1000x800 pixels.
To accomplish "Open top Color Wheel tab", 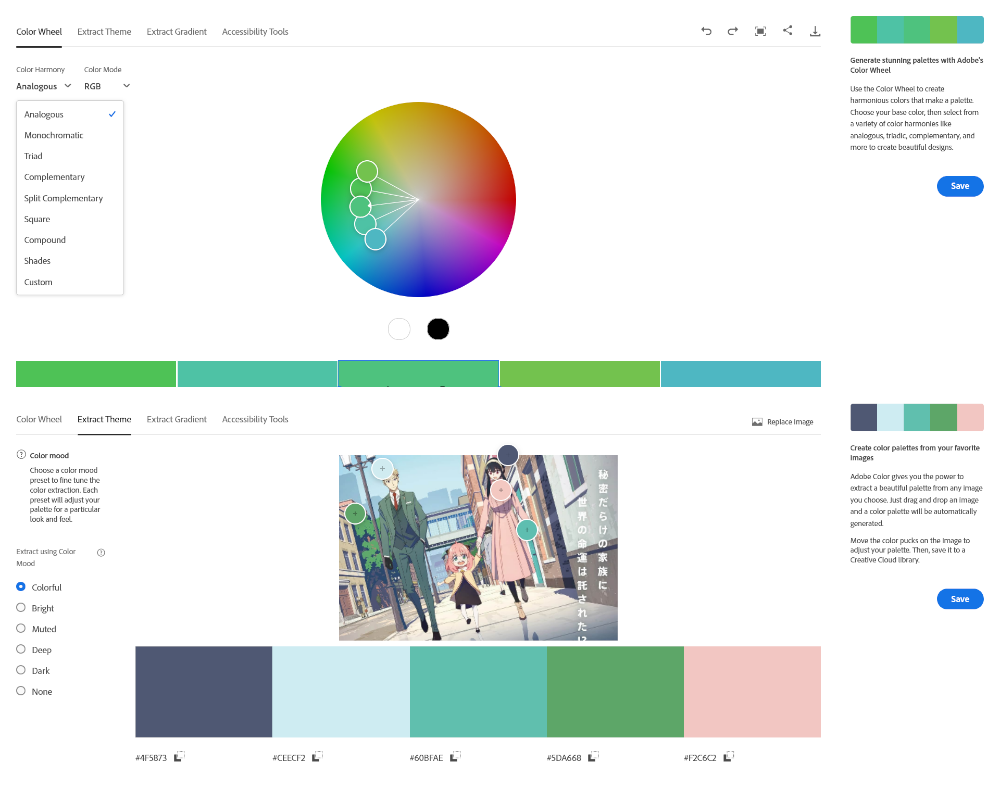I will tap(39, 32).
